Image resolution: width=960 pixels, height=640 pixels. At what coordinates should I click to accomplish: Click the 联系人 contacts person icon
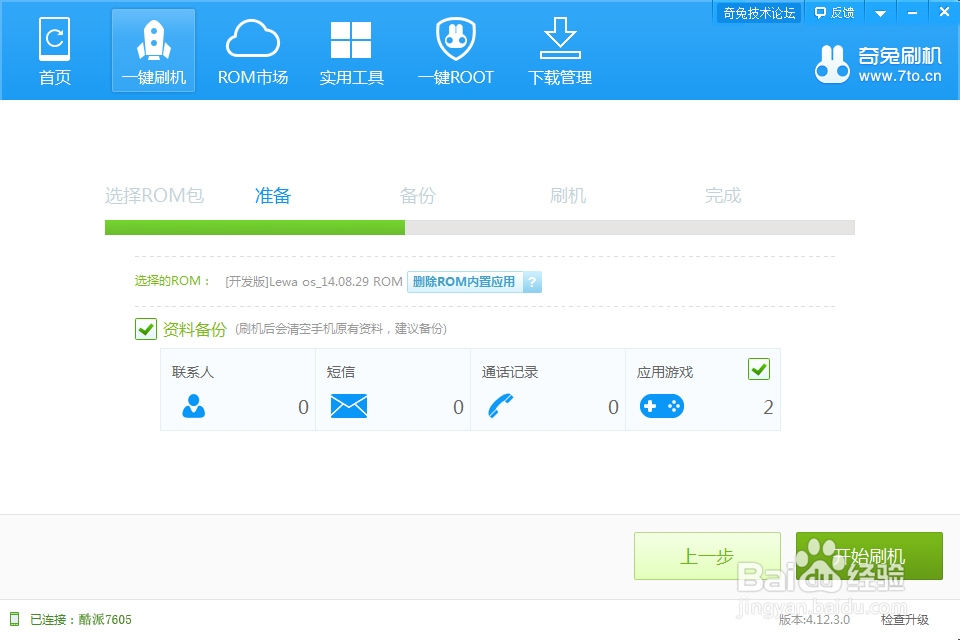pos(191,407)
